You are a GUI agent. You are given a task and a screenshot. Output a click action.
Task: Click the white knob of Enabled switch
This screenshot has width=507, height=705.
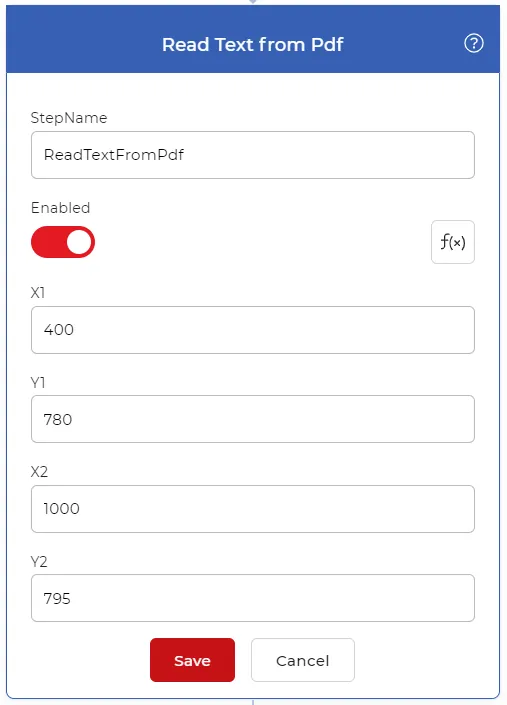point(79,242)
